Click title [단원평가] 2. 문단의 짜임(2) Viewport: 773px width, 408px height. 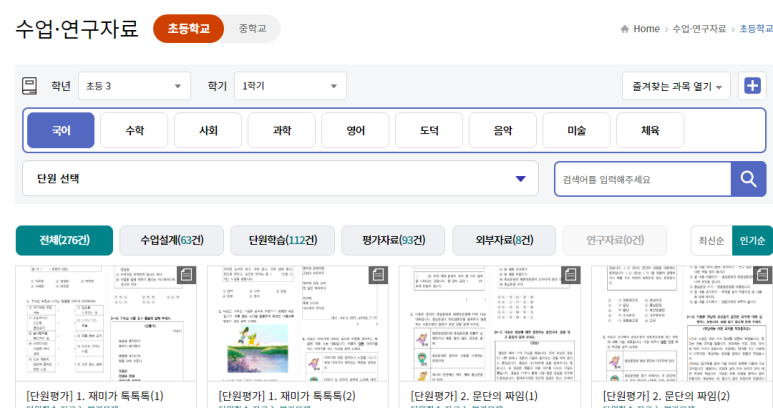(667, 396)
